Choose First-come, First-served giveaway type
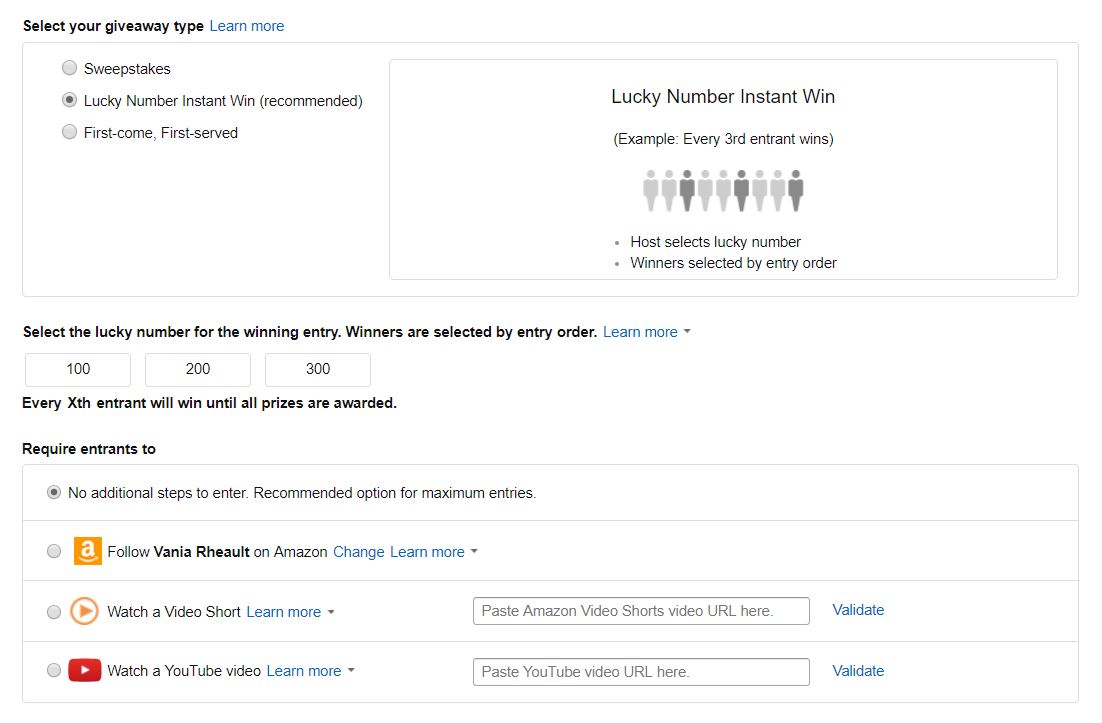 [x=69, y=132]
